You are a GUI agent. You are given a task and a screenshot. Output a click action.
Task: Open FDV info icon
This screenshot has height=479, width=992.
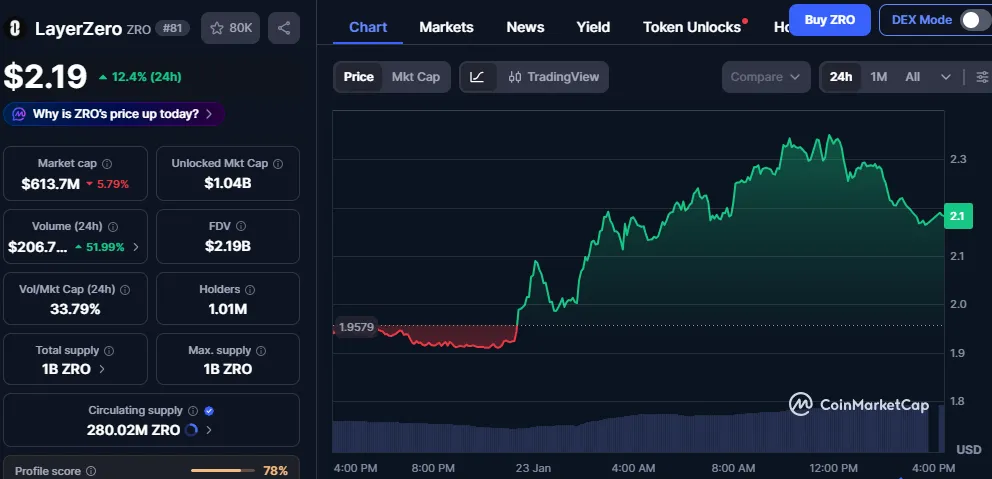click(241, 227)
